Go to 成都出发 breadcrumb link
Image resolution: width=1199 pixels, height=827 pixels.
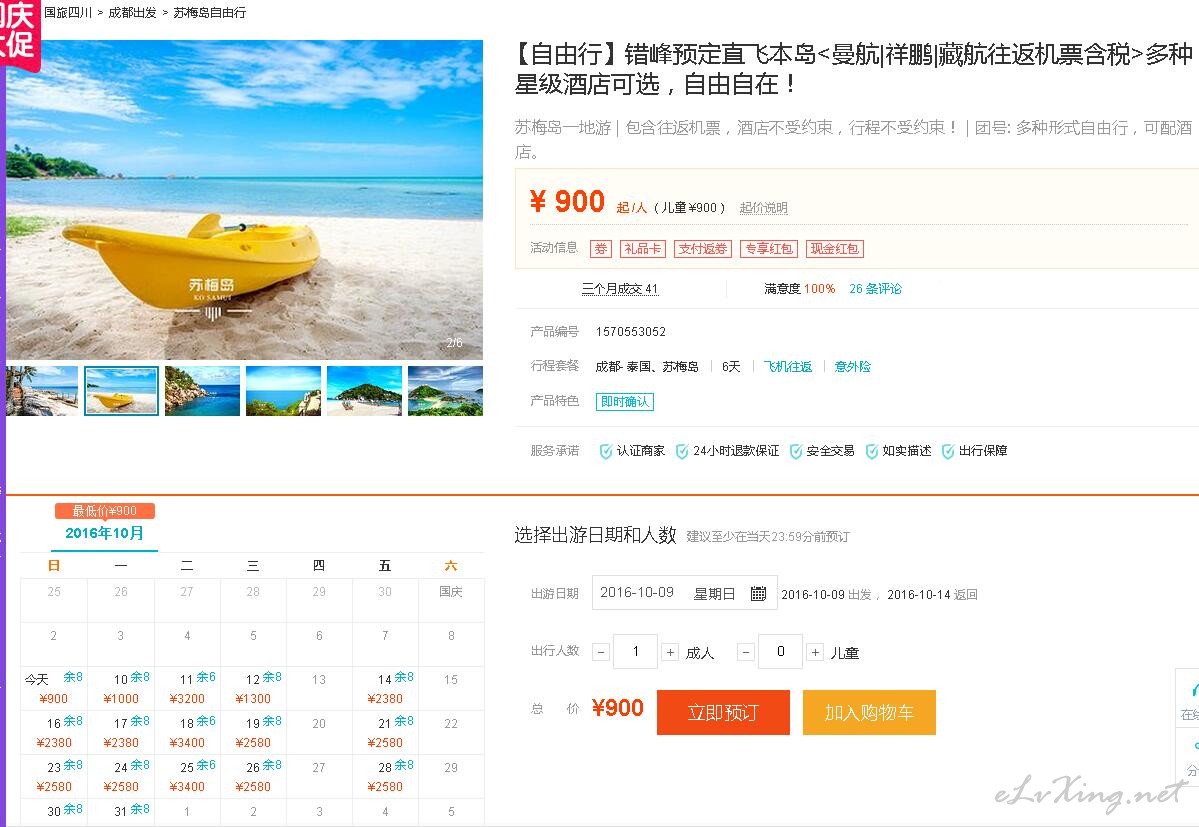132,12
